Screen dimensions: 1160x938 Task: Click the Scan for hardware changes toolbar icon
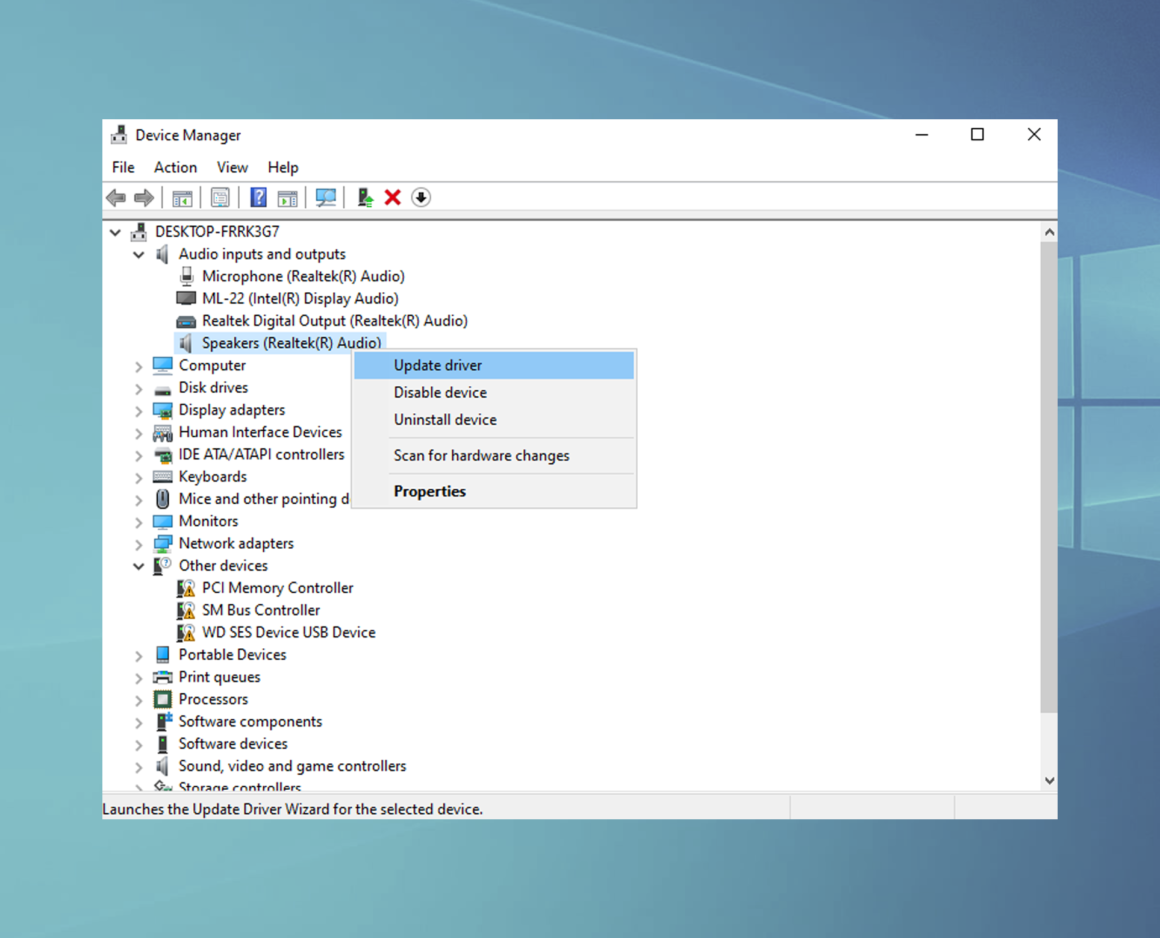pyautogui.click(x=325, y=197)
